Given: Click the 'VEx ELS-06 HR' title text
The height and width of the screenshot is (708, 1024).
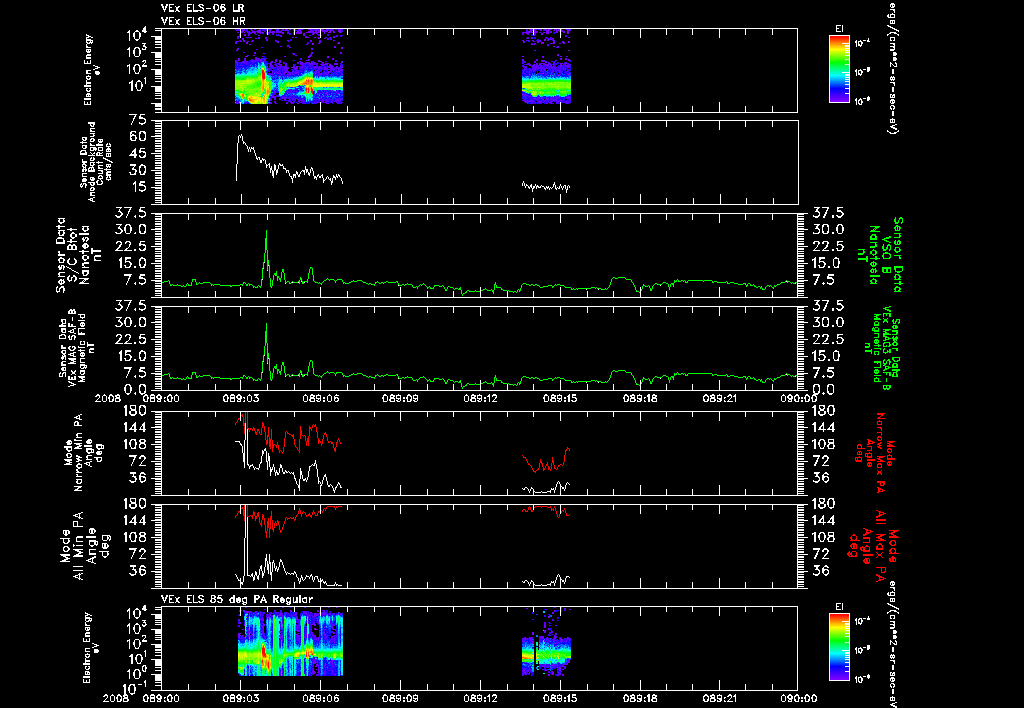Looking at the screenshot, I should [203, 22].
